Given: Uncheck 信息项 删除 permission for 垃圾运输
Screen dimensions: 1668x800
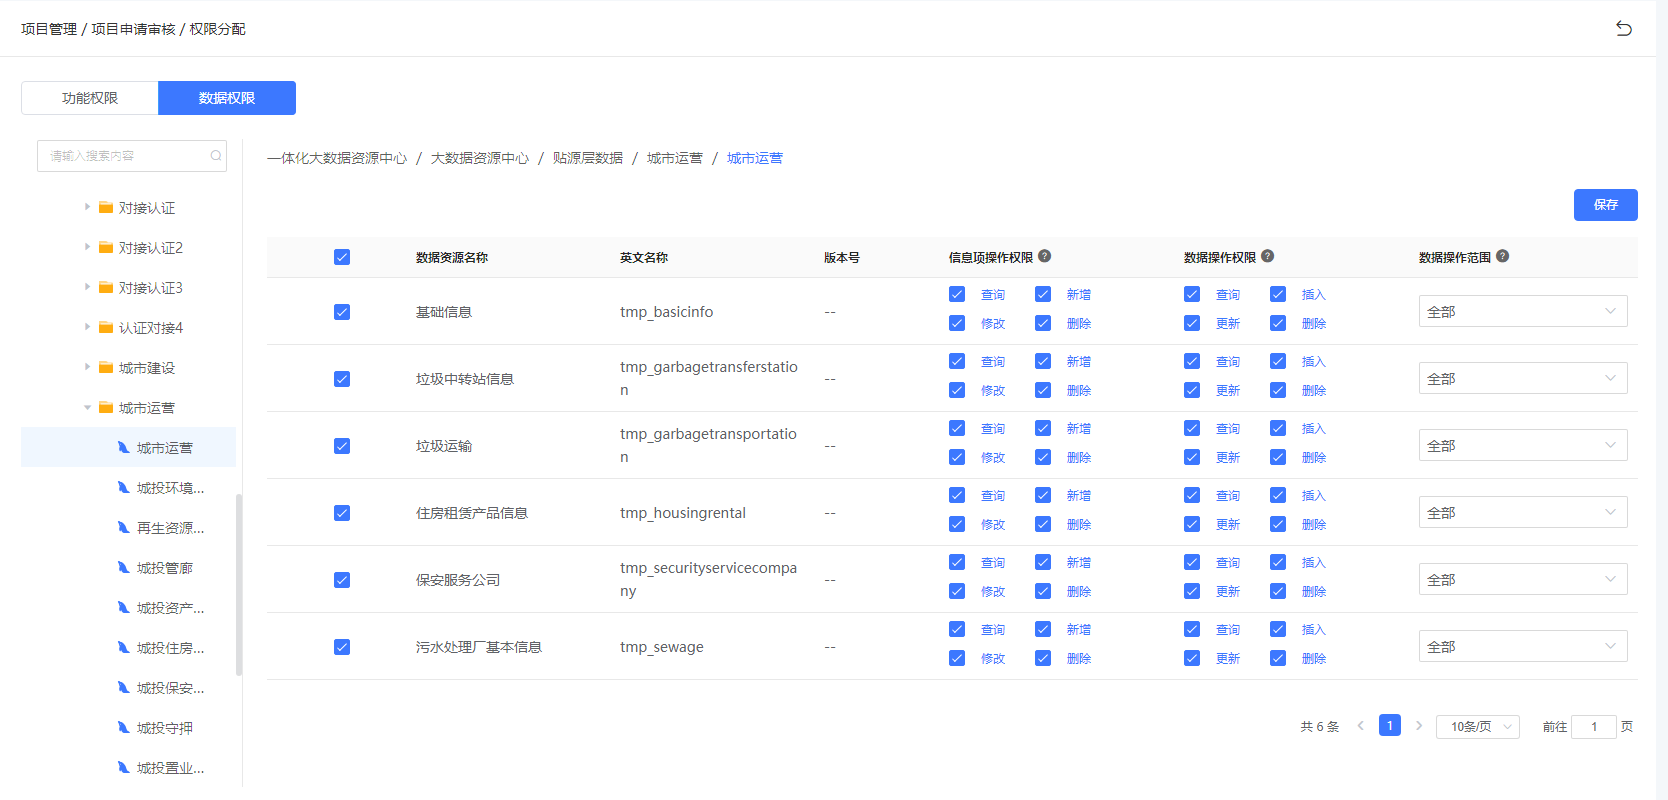Looking at the screenshot, I should [1043, 457].
